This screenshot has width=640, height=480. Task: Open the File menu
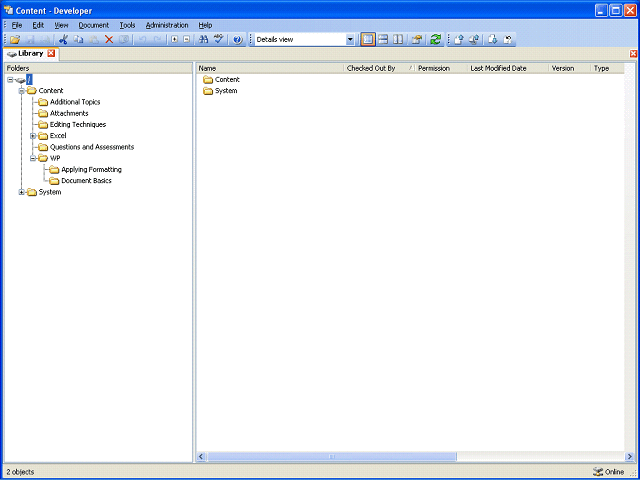point(17,25)
